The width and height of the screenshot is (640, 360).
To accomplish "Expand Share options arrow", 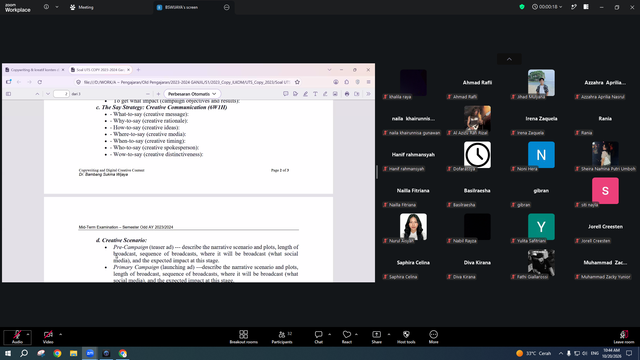I will [x=389, y=334].
